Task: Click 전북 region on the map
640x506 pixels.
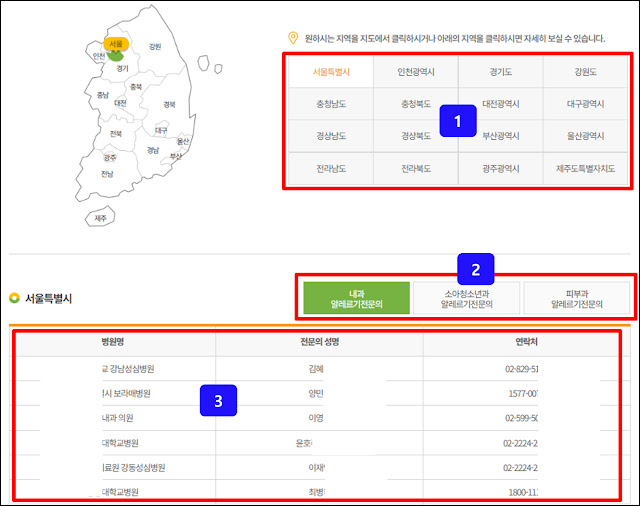Action: click(116, 133)
